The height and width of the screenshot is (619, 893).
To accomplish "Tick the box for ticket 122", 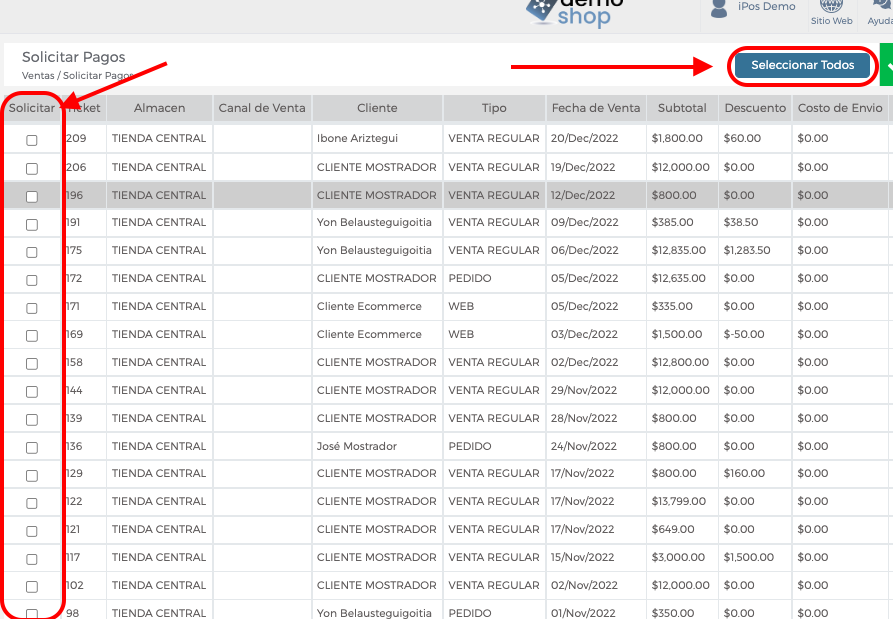I will pyautogui.click(x=32, y=503).
